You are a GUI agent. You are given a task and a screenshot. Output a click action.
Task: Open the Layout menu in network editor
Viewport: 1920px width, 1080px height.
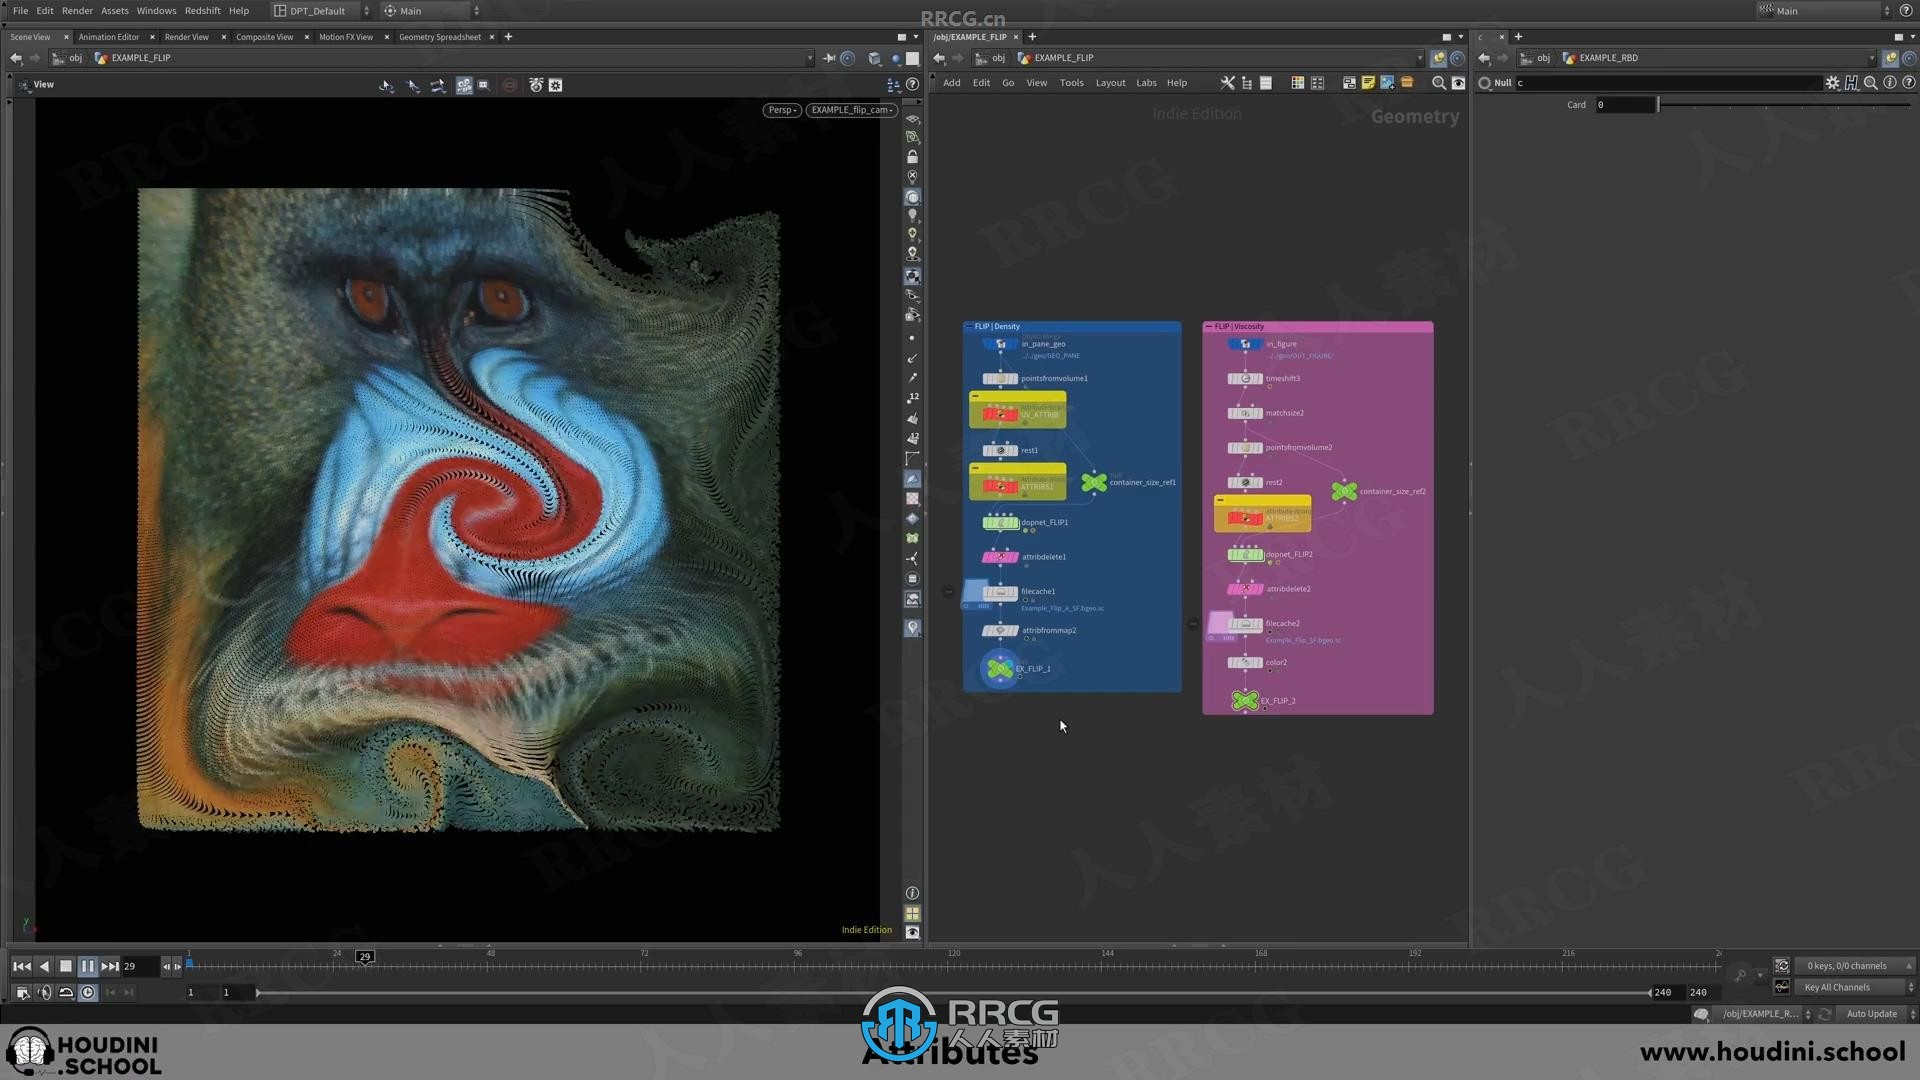tap(1110, 83)
